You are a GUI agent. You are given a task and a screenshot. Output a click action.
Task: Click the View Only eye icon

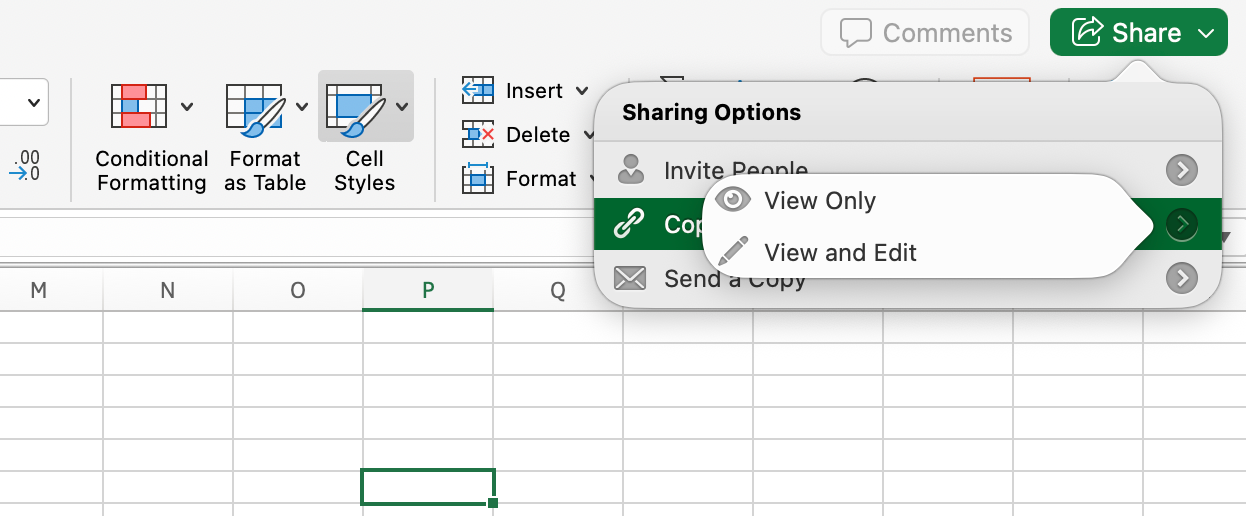pyautogui.click(x=734, y=200)
